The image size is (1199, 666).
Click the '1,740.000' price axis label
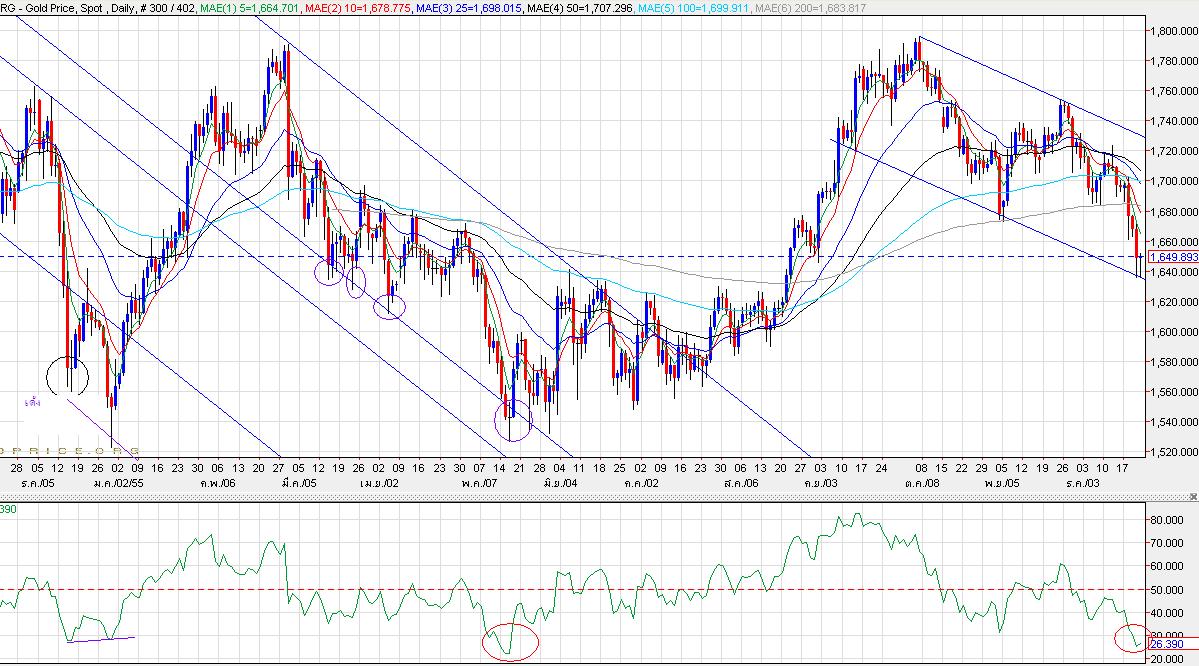point(1174,121)
